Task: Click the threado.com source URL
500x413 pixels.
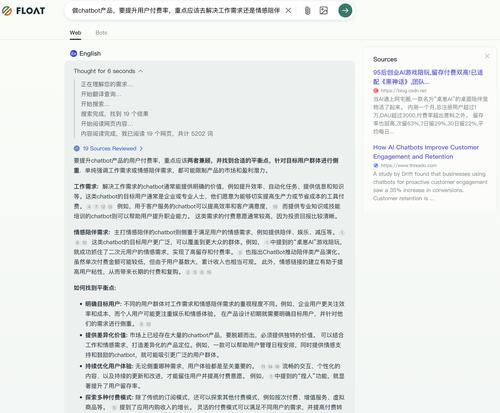Action: pyautogui.click(x=408, y=165)
